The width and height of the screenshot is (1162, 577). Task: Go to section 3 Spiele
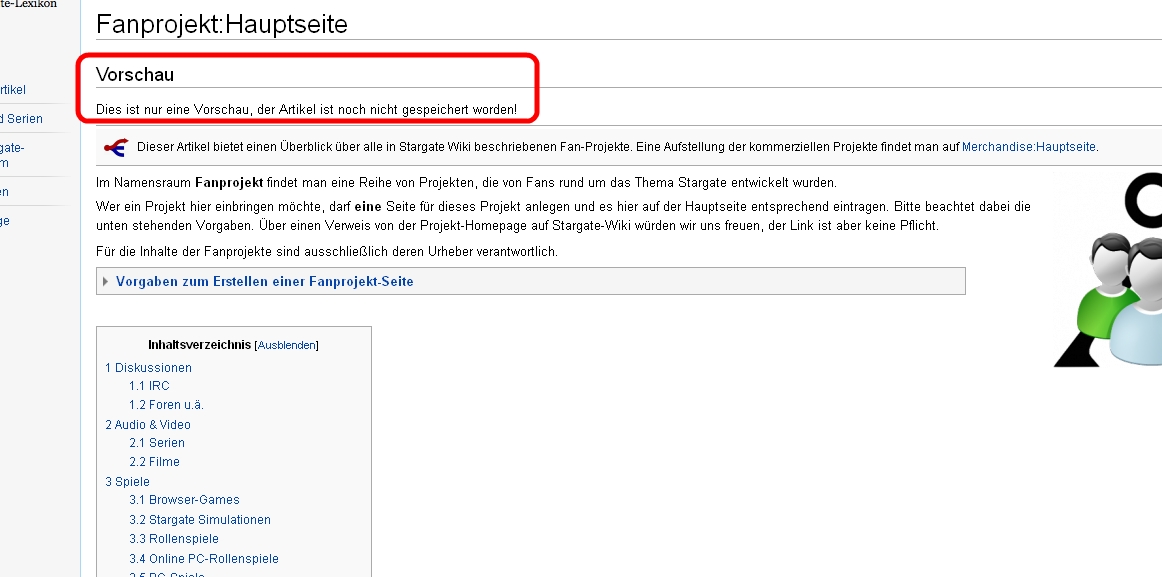point(127,482)
